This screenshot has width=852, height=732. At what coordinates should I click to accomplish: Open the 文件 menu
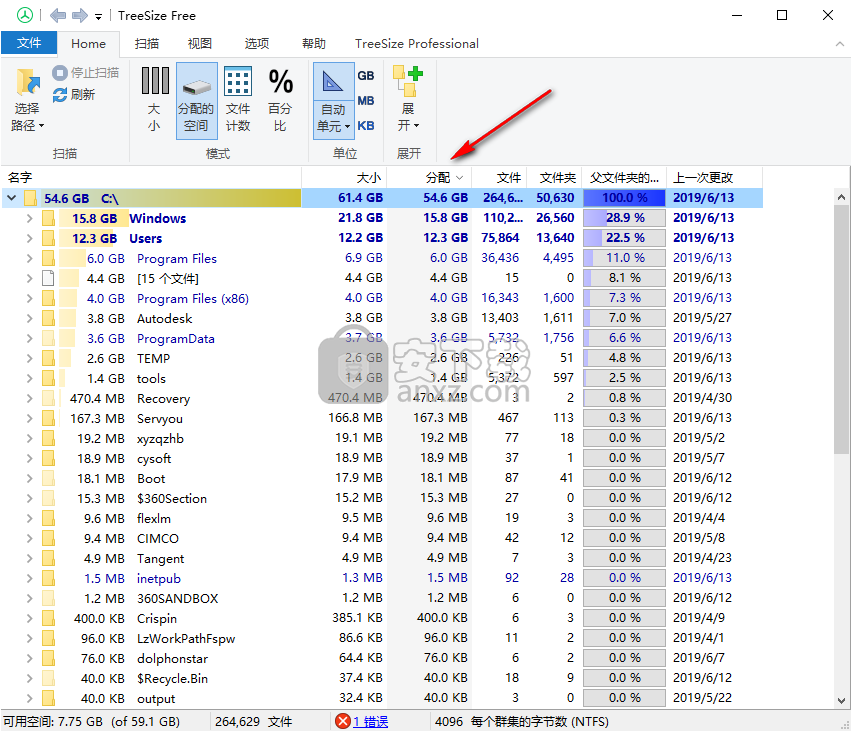pyautogui.click(x=29, y=43)
